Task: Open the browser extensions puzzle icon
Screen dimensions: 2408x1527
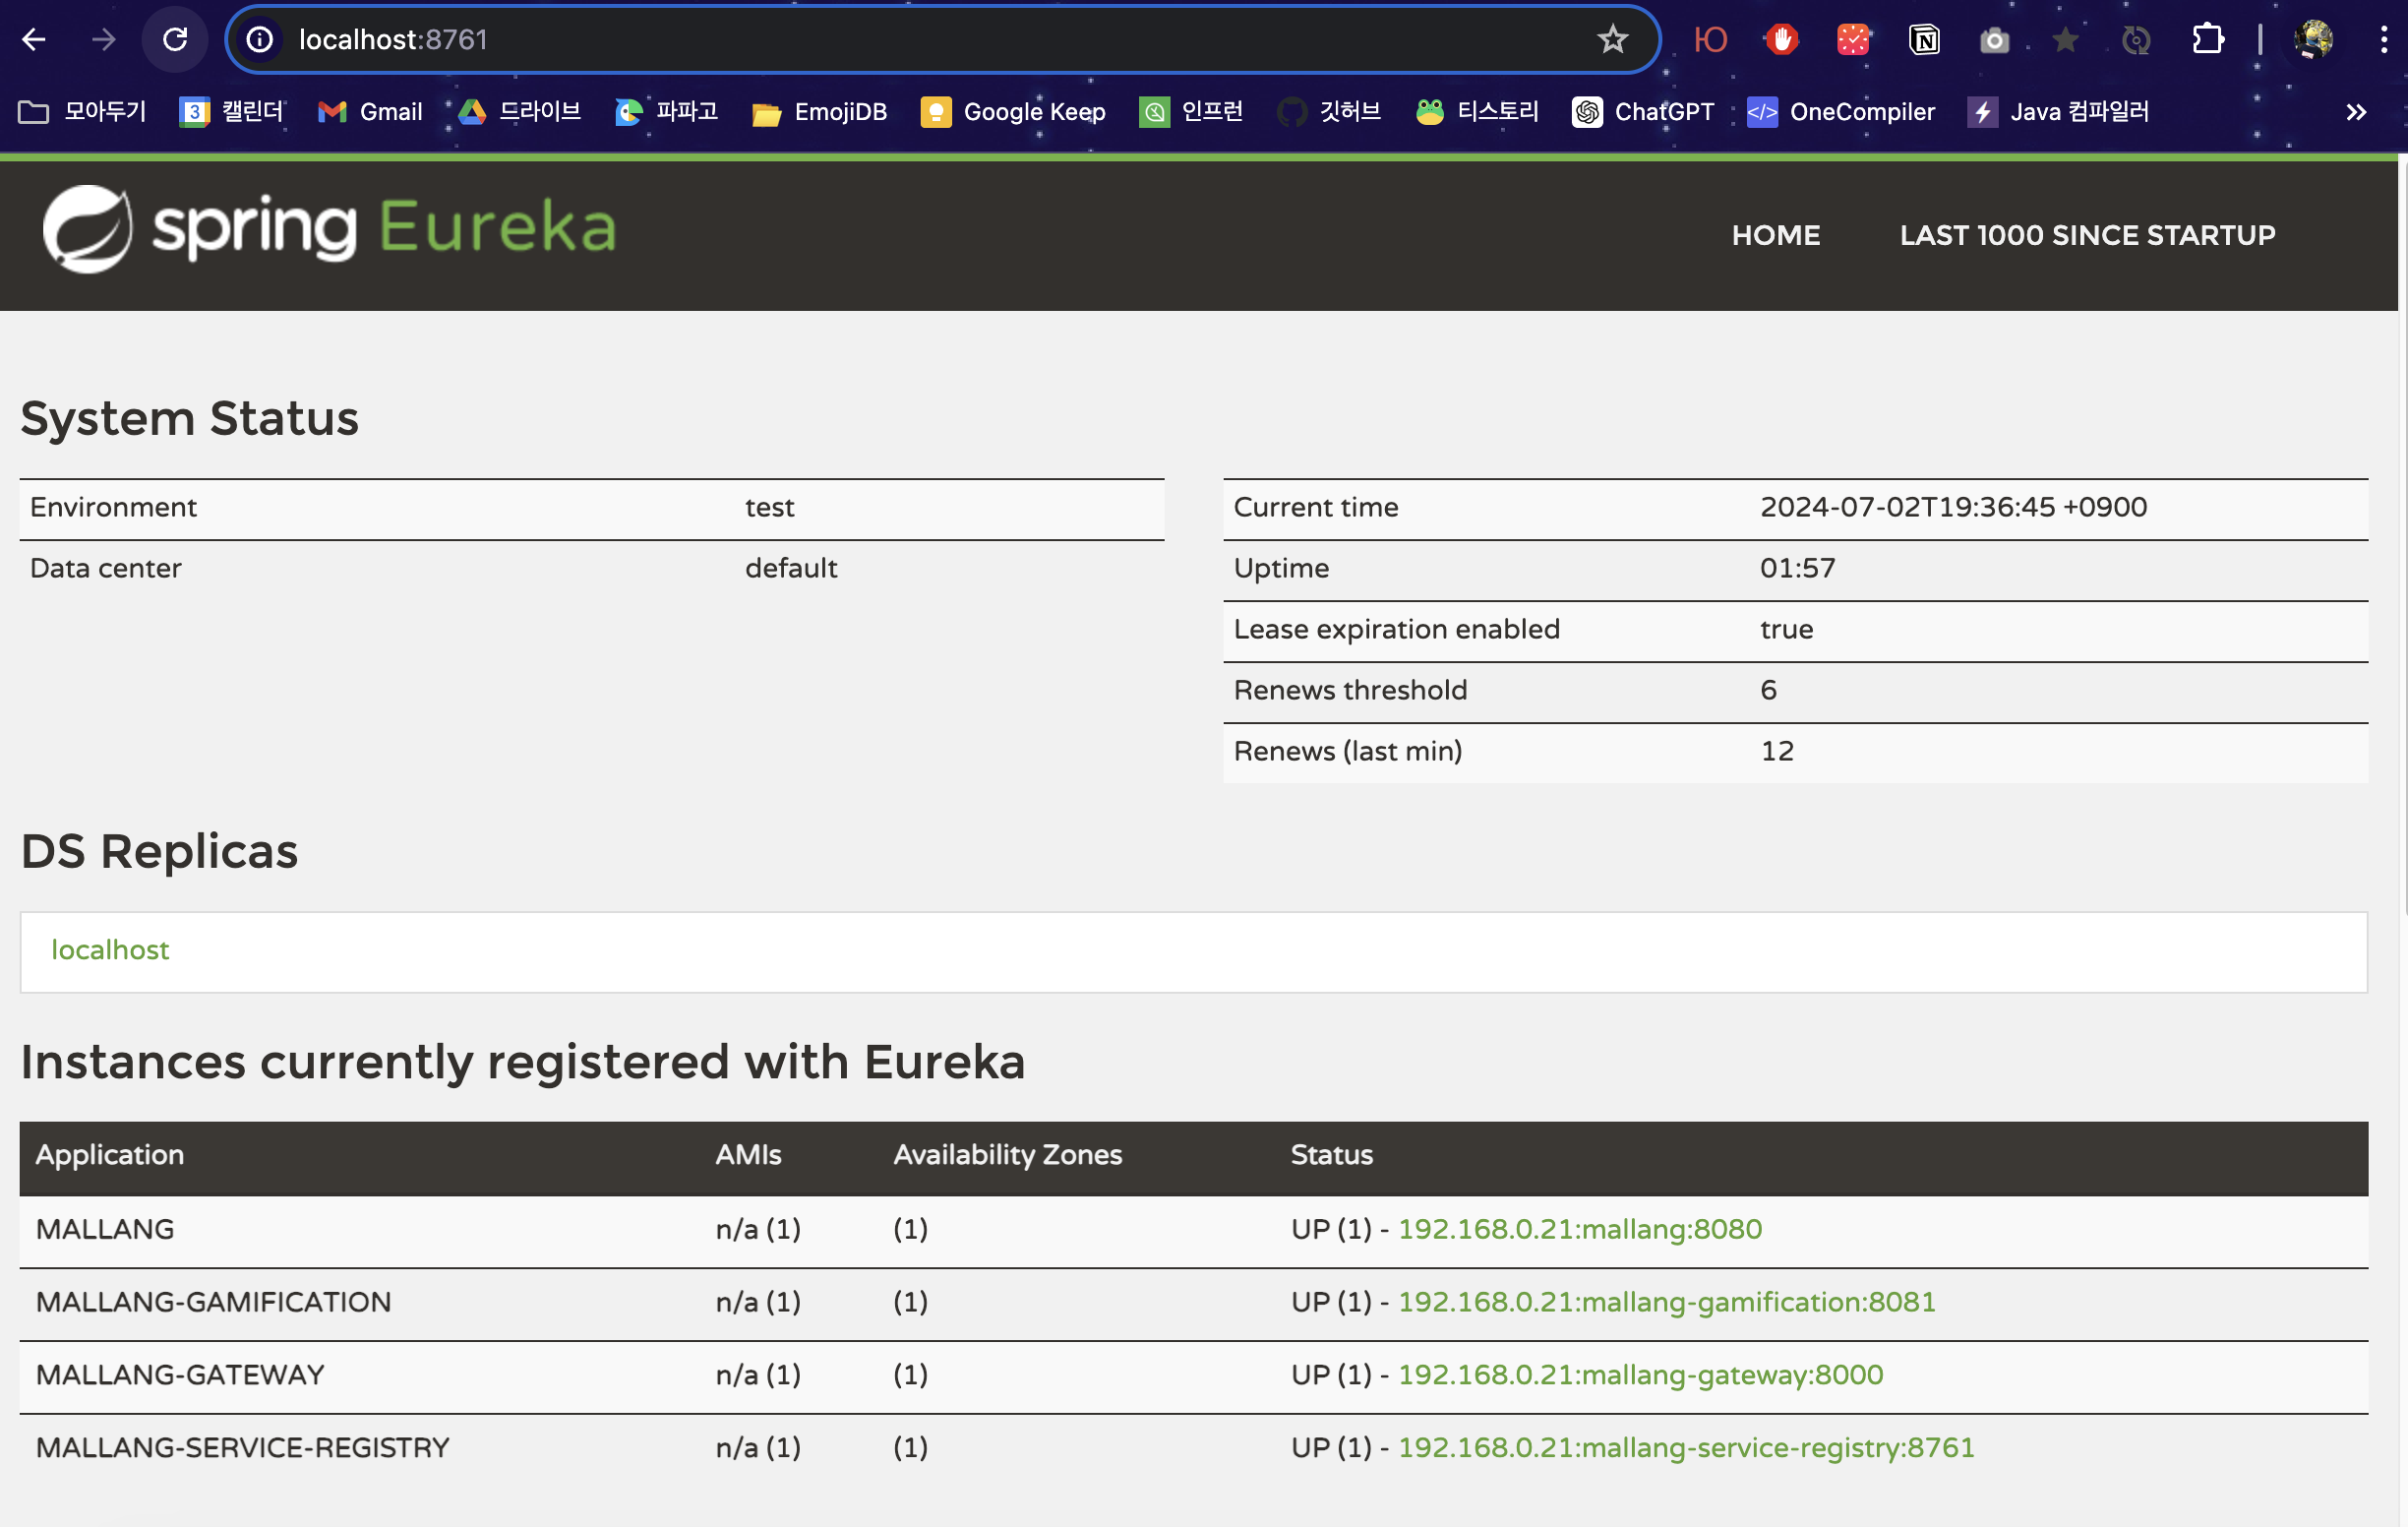Action: (x=2207, y=40)
